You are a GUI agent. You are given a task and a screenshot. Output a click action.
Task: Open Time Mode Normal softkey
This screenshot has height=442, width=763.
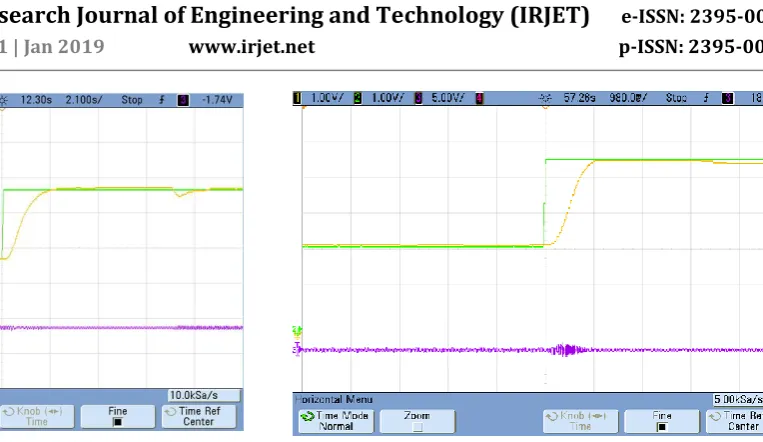336,421
